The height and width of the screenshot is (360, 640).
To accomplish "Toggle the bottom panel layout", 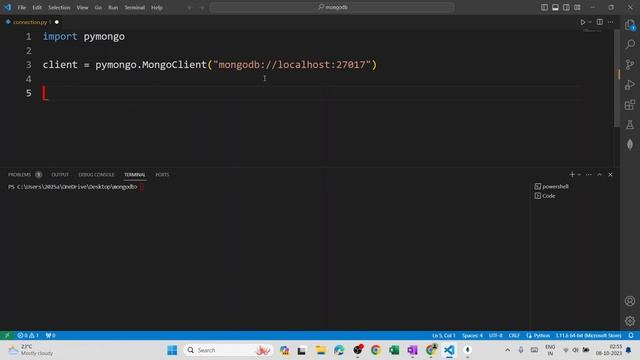I will tap(555, 7).
